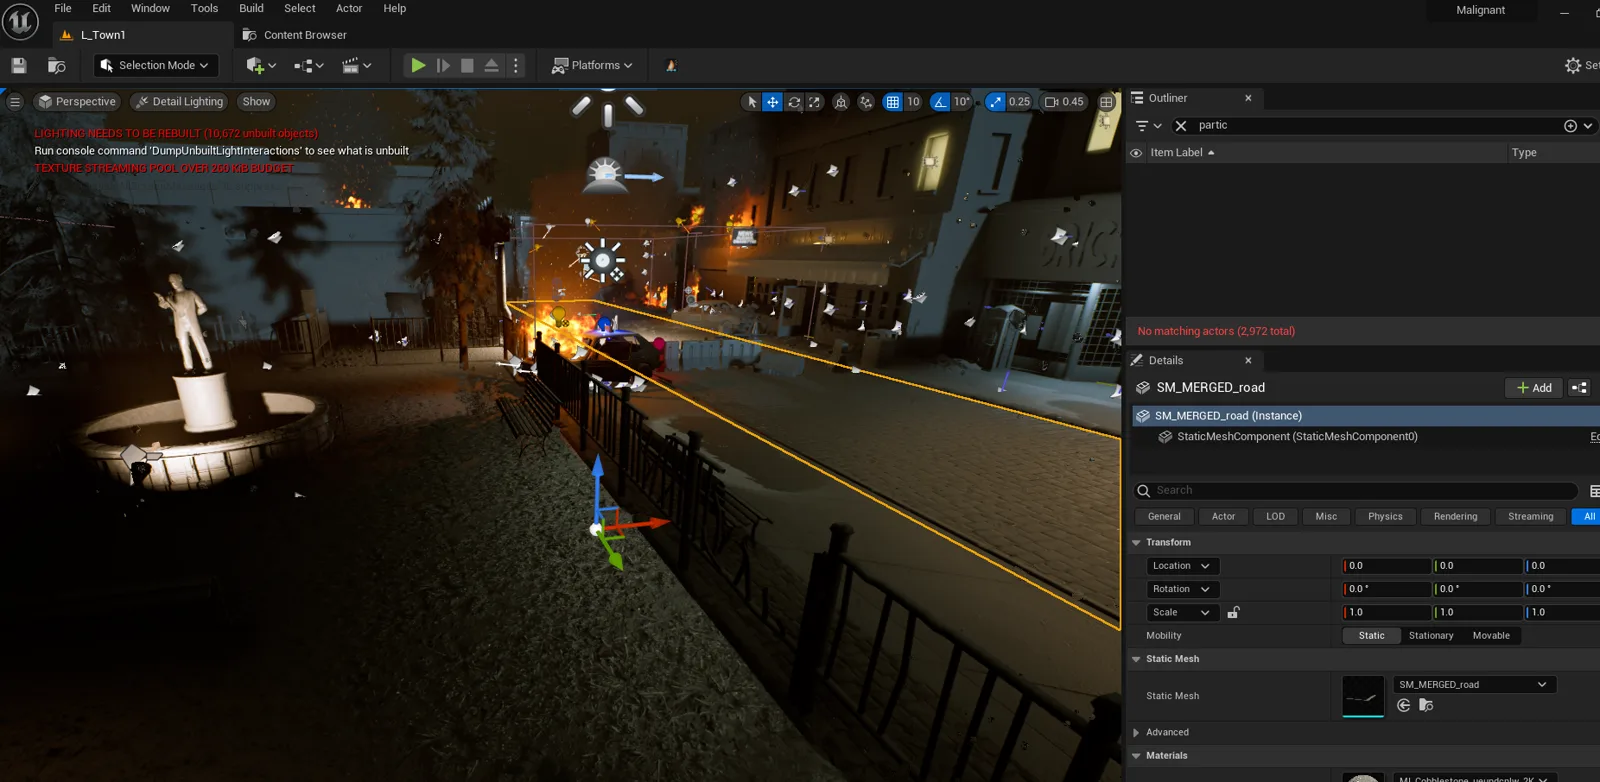The image size is (1600, 782).
Task: Toggle scale snapping
Action: tap(995, 102)
